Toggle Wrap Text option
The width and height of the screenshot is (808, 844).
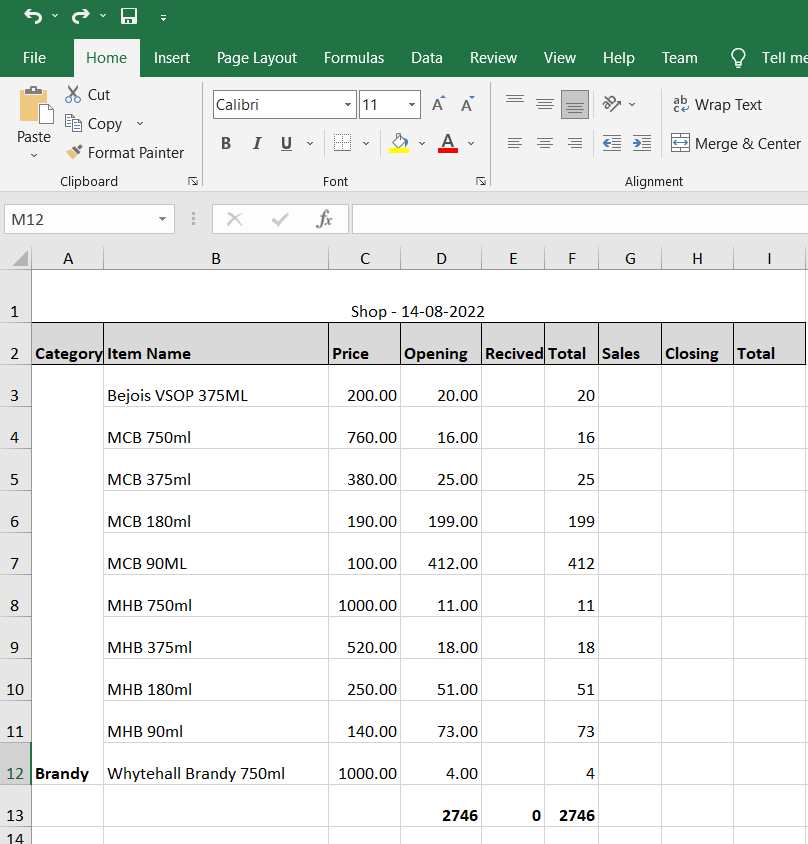pyautogui.click(x=716, y=104)
